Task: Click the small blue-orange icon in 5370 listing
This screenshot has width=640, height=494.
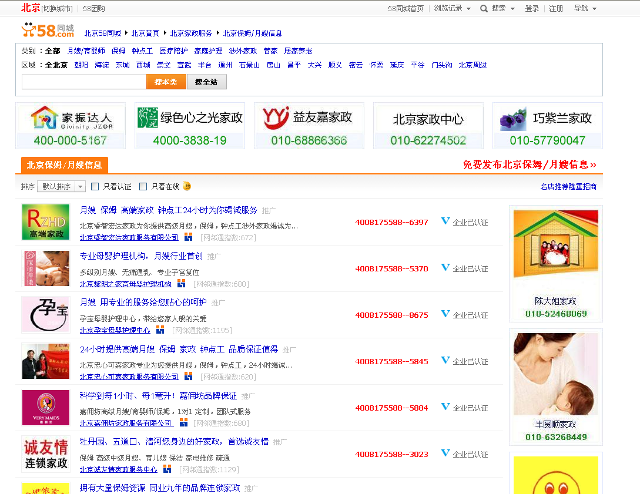Action: (181, 283)
